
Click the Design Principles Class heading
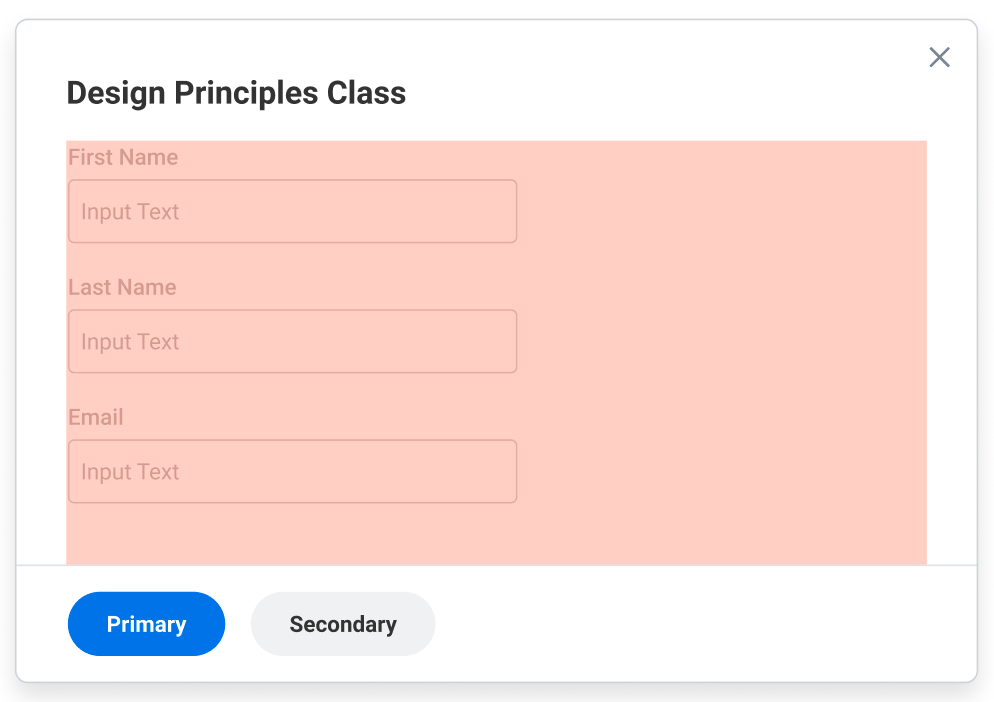coord(236,93)
